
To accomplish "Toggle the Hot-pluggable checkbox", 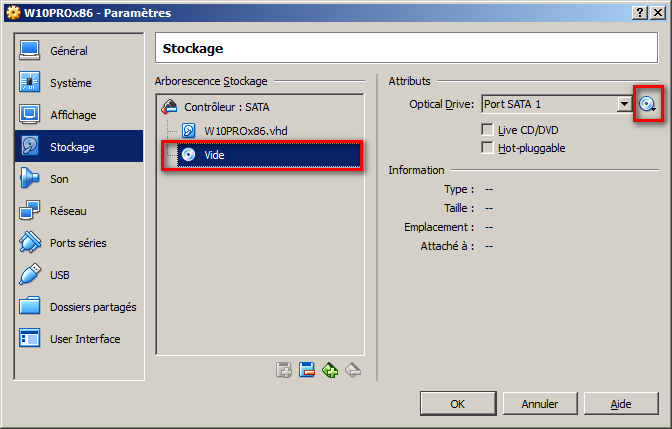I will tap(488, 148).
